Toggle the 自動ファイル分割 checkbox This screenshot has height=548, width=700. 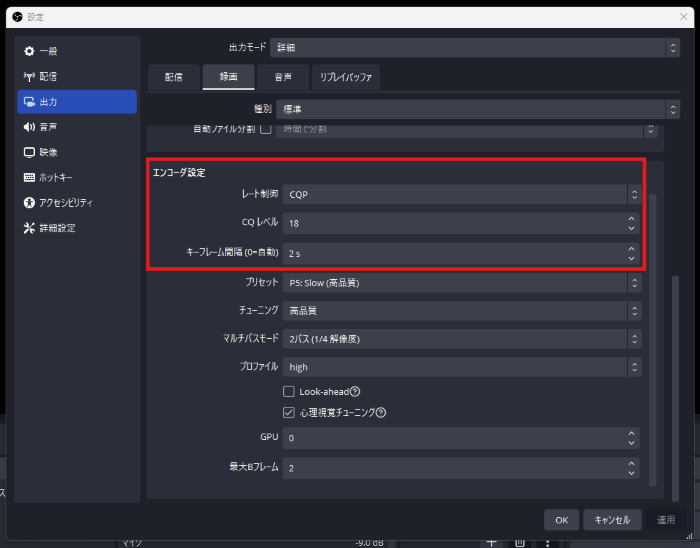(266, 129)
